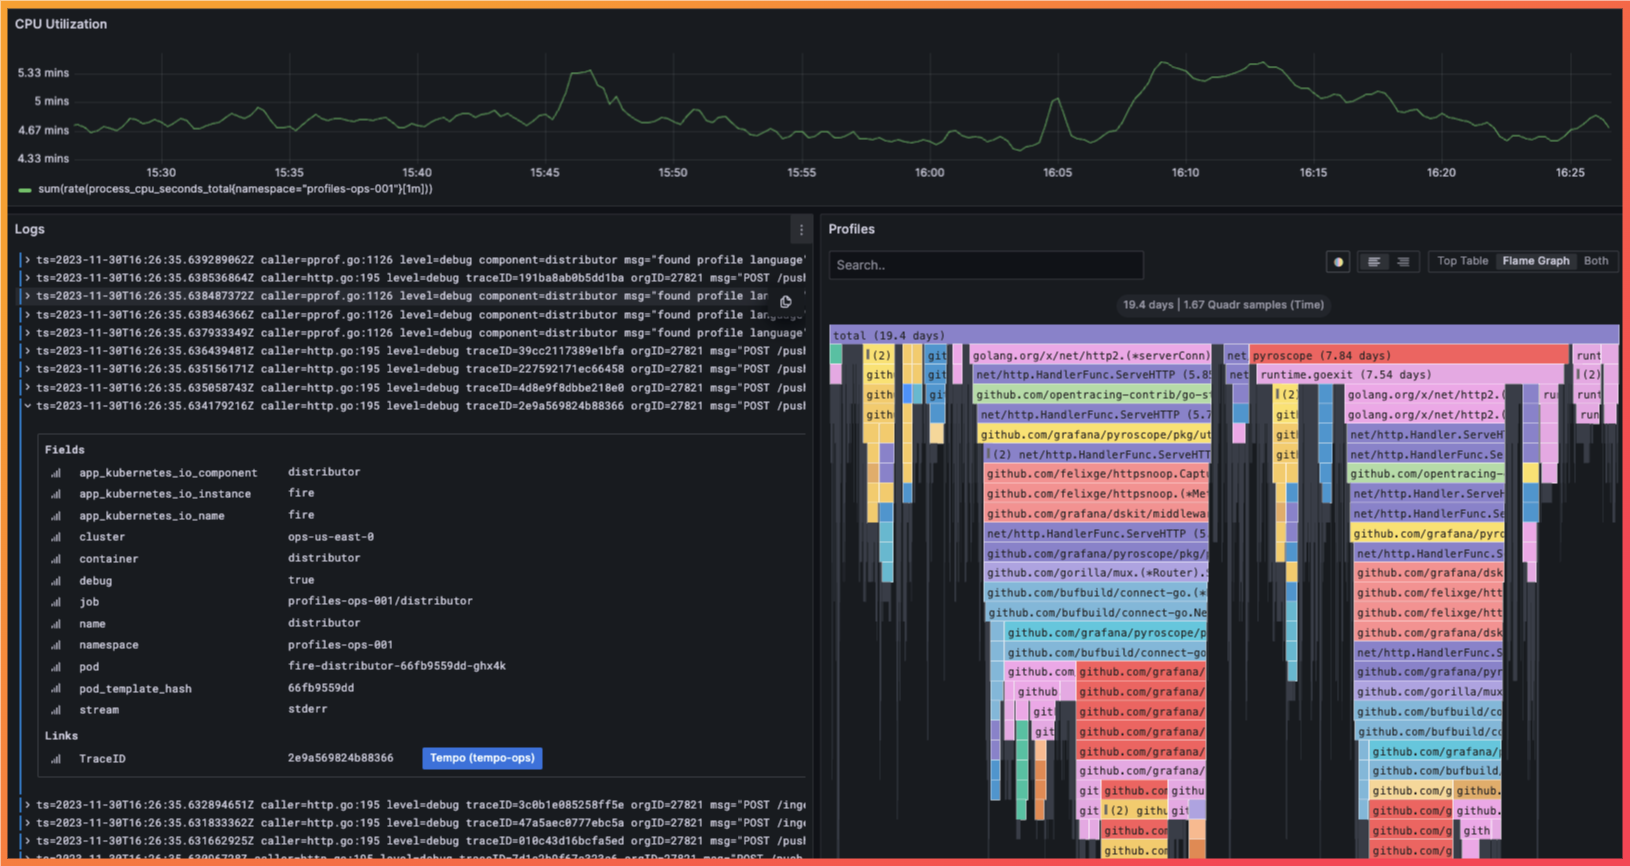Expand log line ending 637933349Z
This screenshot has width=1630, height=866.
[x=28, y=333]
